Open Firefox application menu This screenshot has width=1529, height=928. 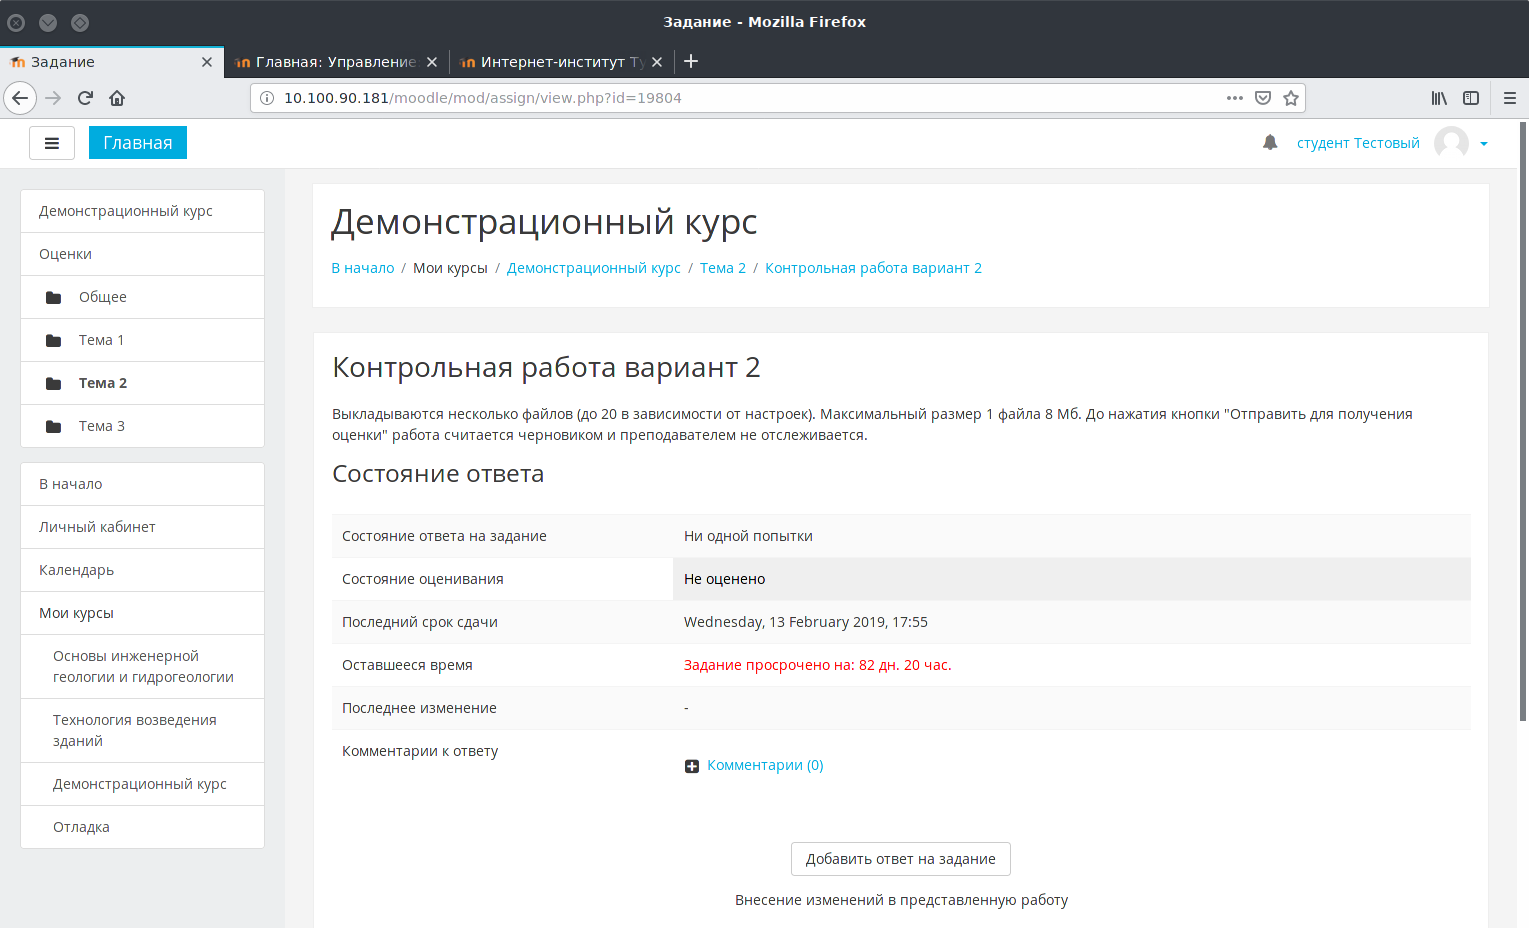(x=1510, y=98)
